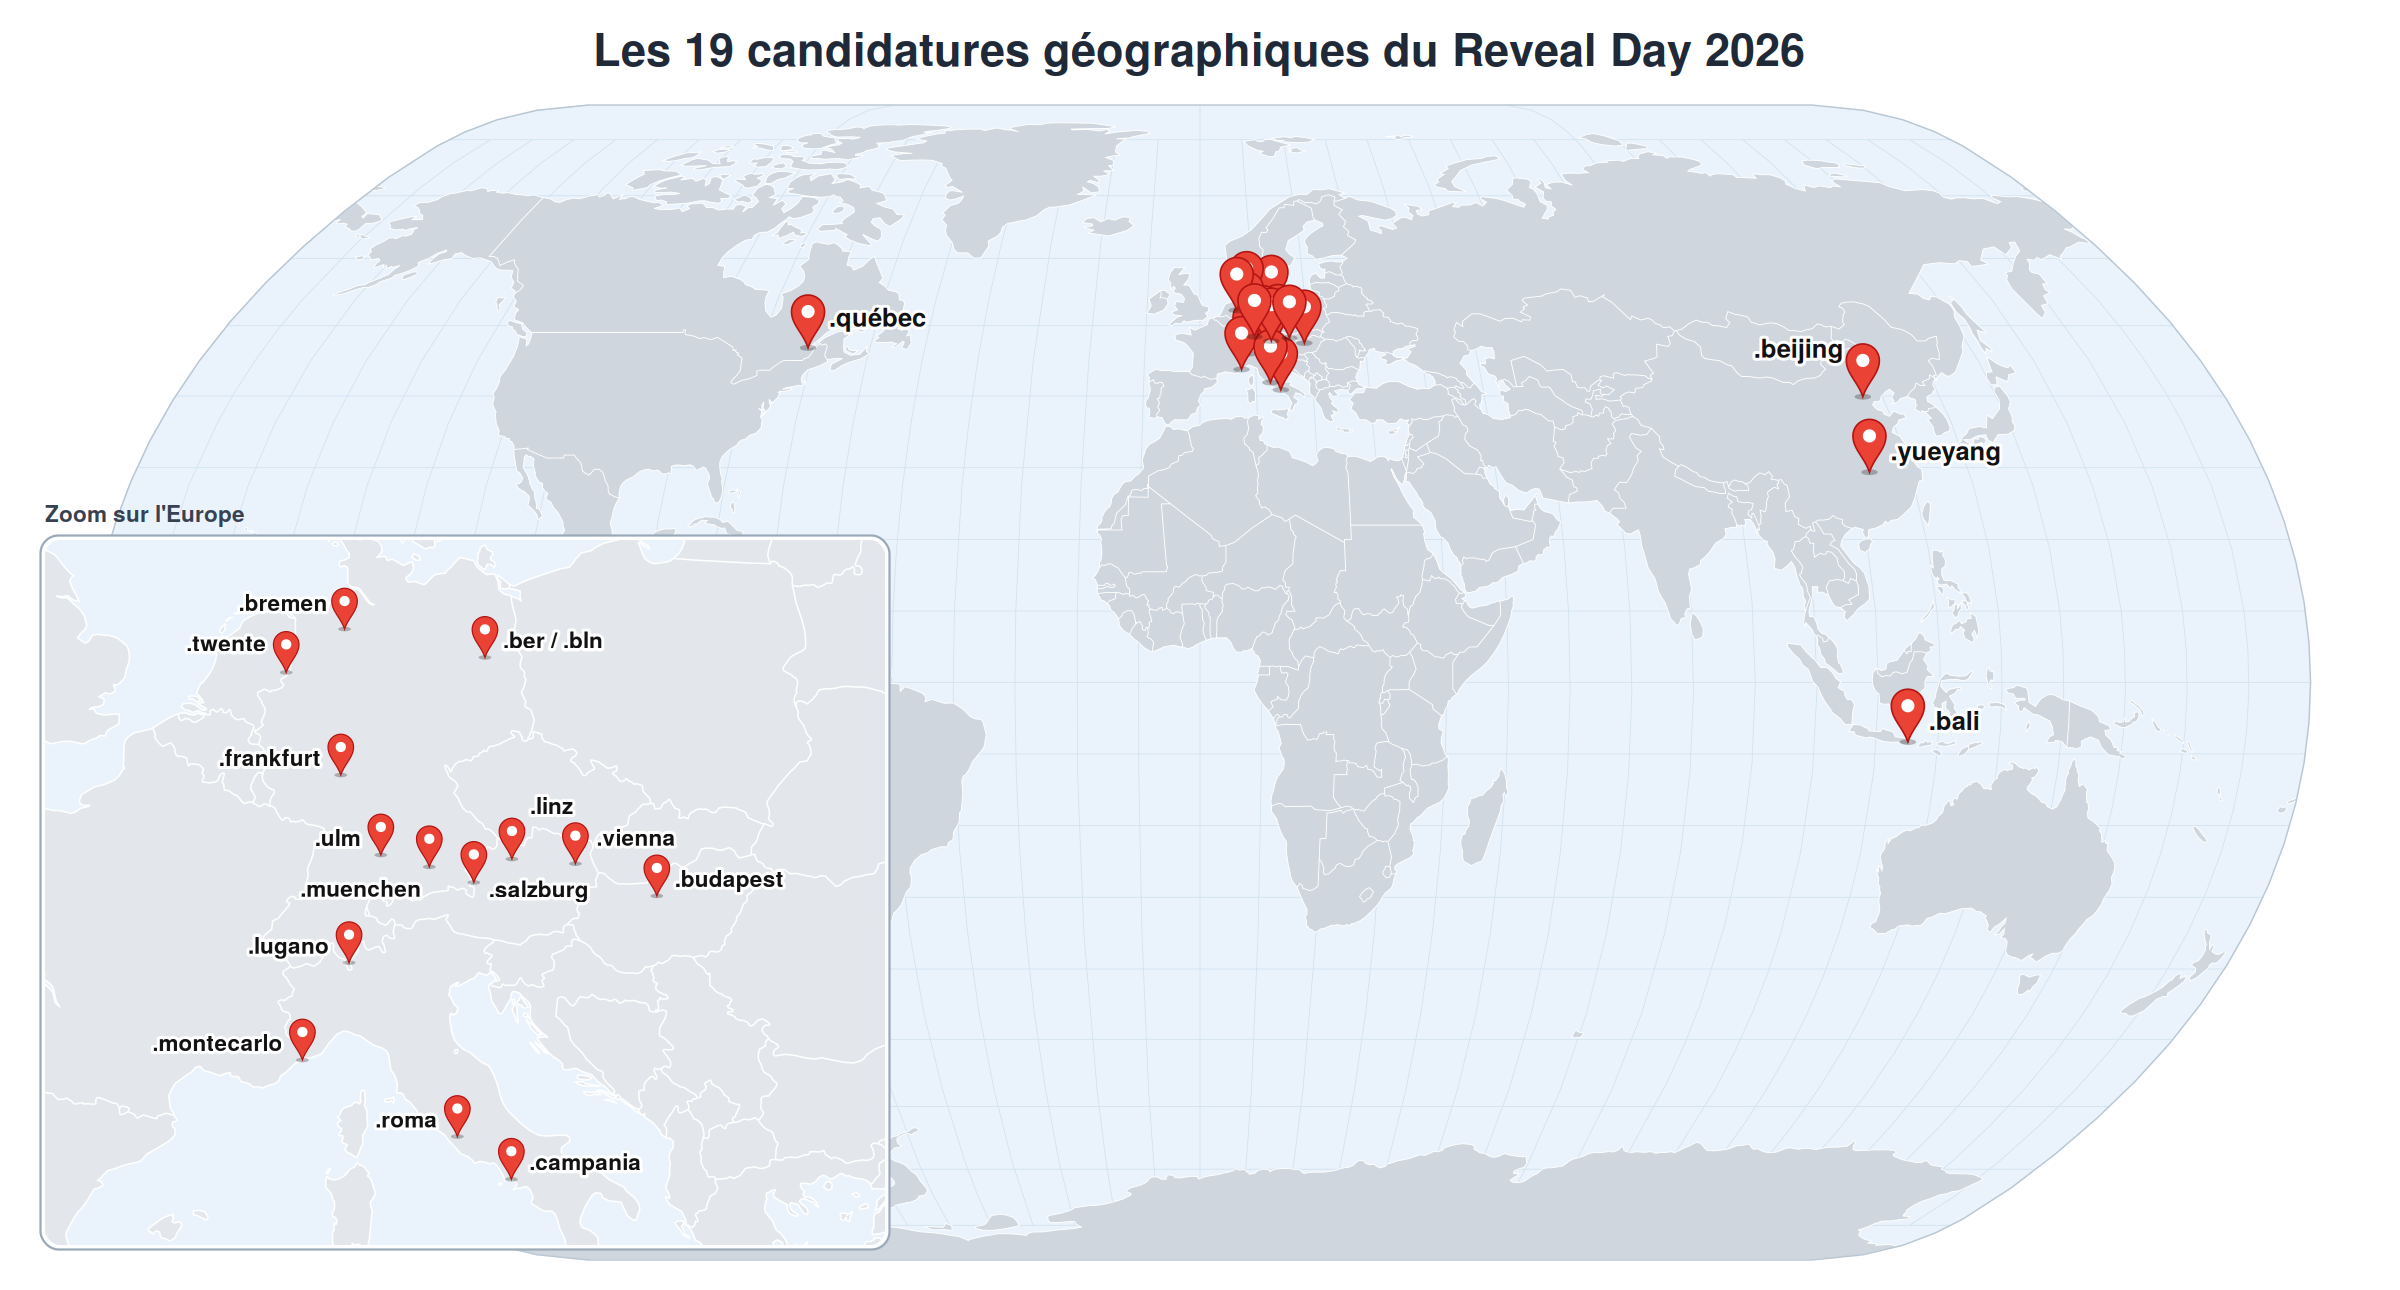Click the .ber / .bln pin
The image size is (2400, 1290).
pyautogui.click(x=484, y=637)
